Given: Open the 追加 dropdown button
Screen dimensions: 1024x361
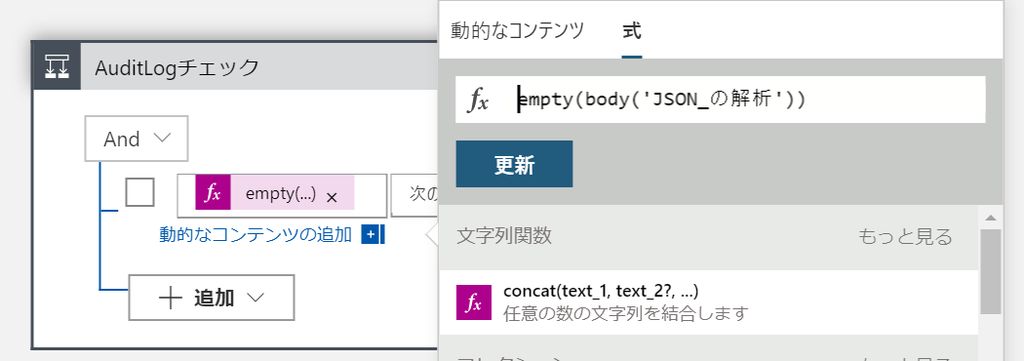Looking at the screenshot, I should coord(211,298).
